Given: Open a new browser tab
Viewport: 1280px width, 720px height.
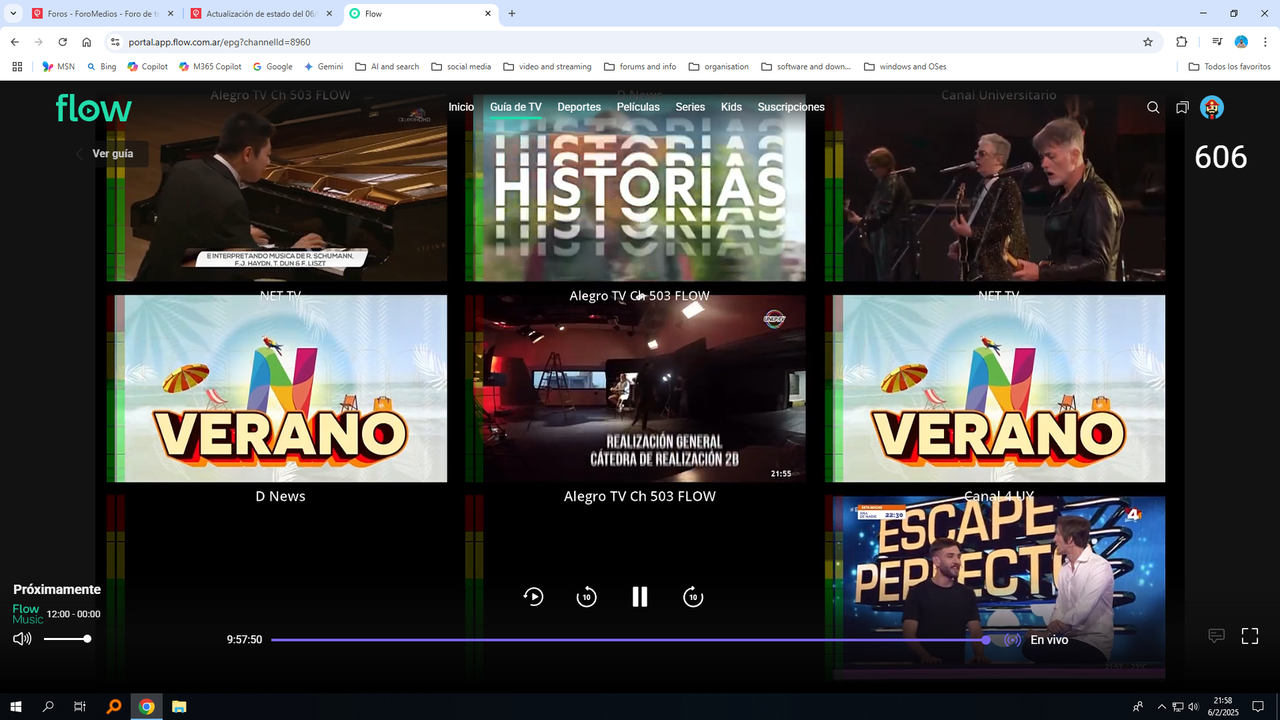Looking at the screenshot, I should point(512,14).
